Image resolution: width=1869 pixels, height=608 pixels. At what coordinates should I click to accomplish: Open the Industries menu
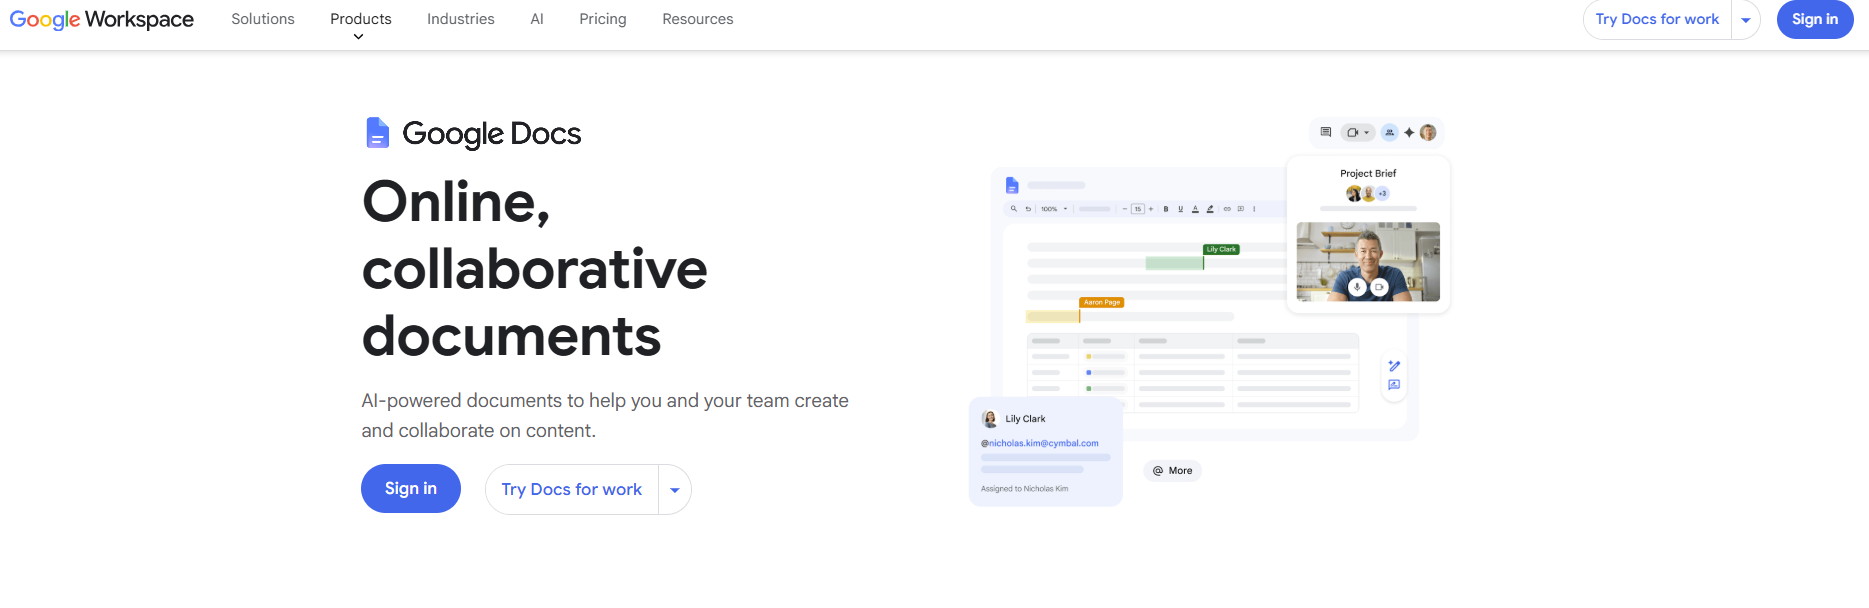click(461, 19)
